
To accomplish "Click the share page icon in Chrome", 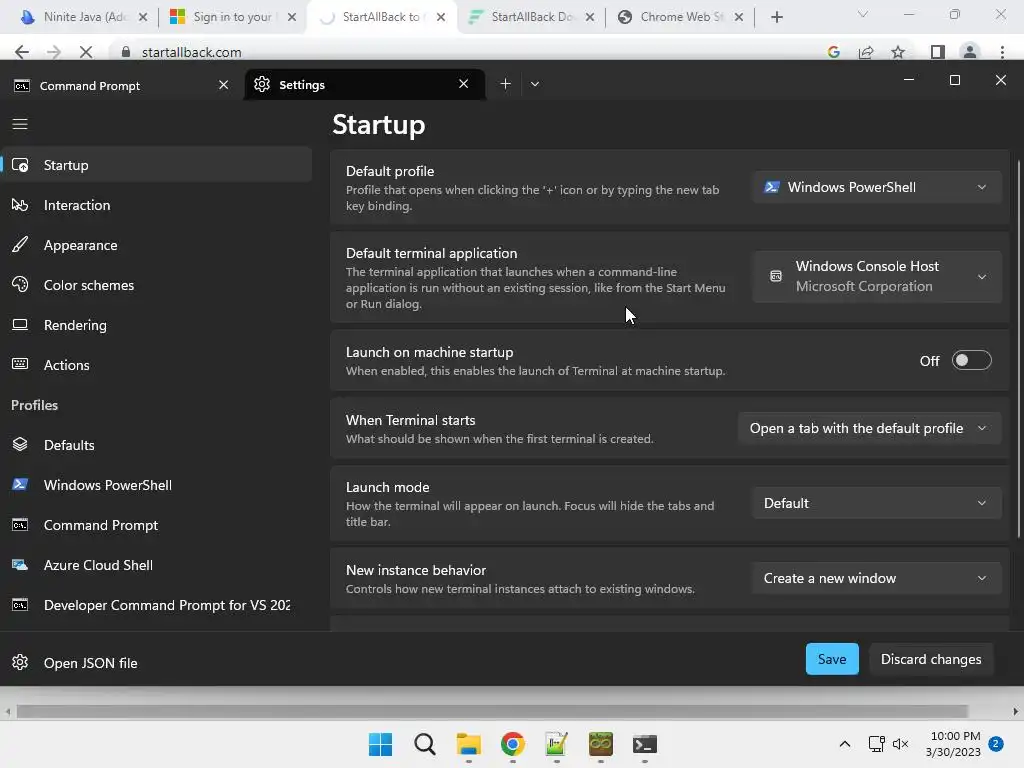I will click(x=866, y=52).
